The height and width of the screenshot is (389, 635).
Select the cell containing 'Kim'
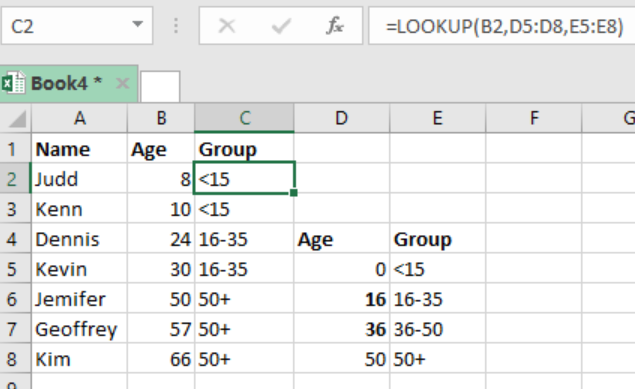(x=79, y=359)
